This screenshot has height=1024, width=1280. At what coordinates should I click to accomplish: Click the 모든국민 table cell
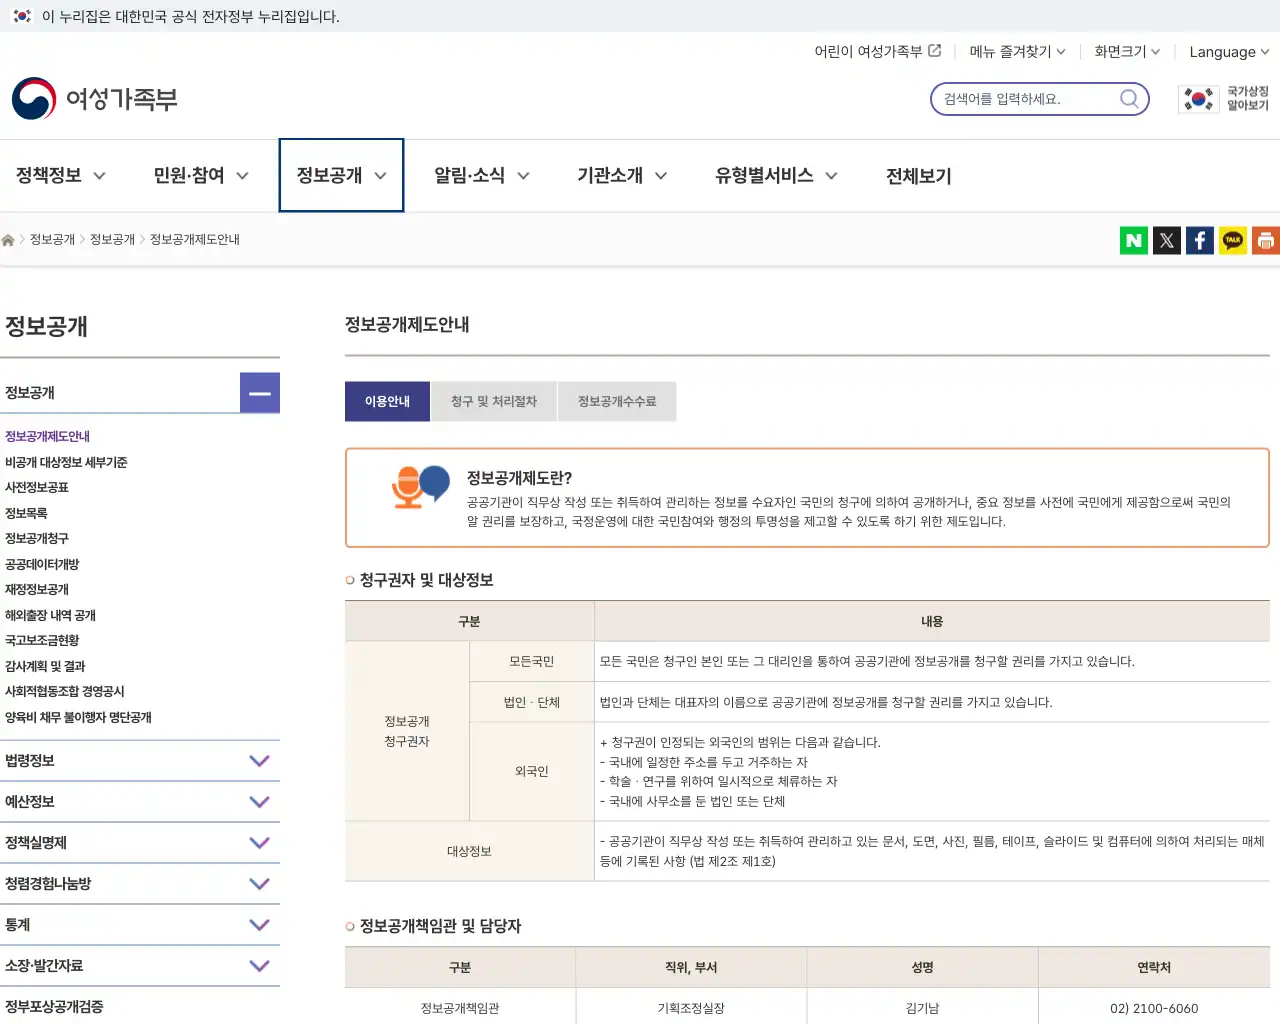(531, 662)
